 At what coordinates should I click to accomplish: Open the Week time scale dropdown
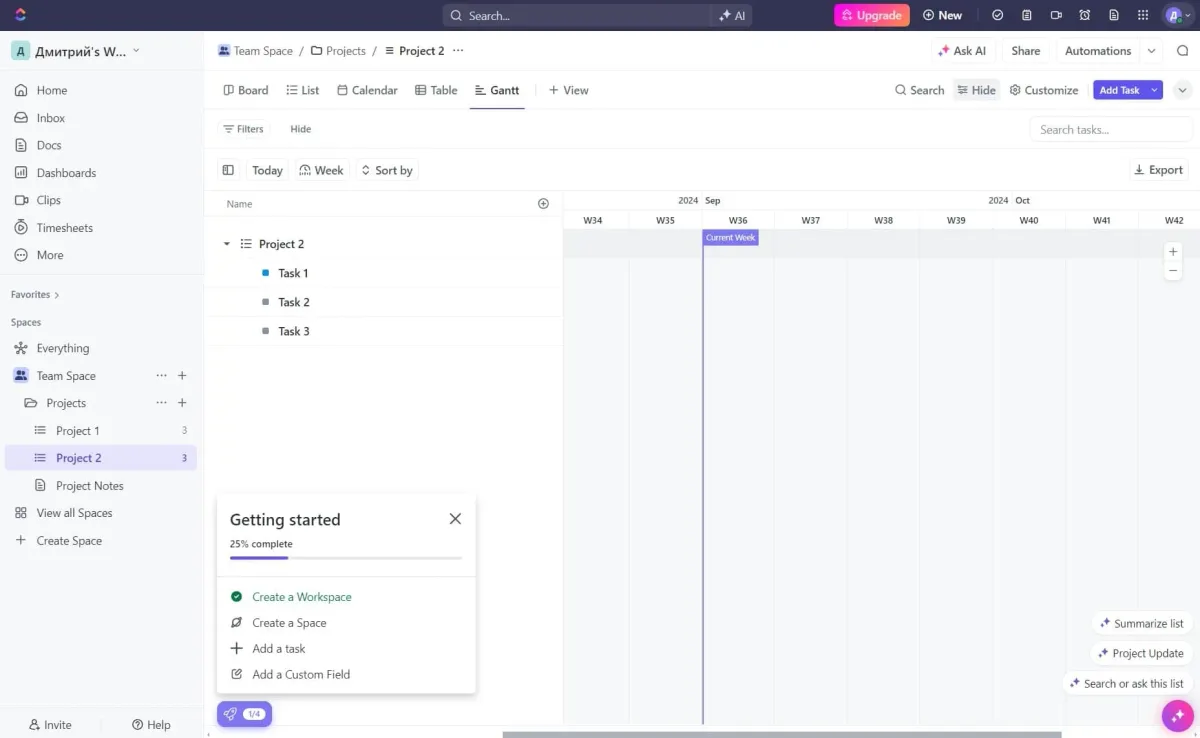[x=320, y=170]
